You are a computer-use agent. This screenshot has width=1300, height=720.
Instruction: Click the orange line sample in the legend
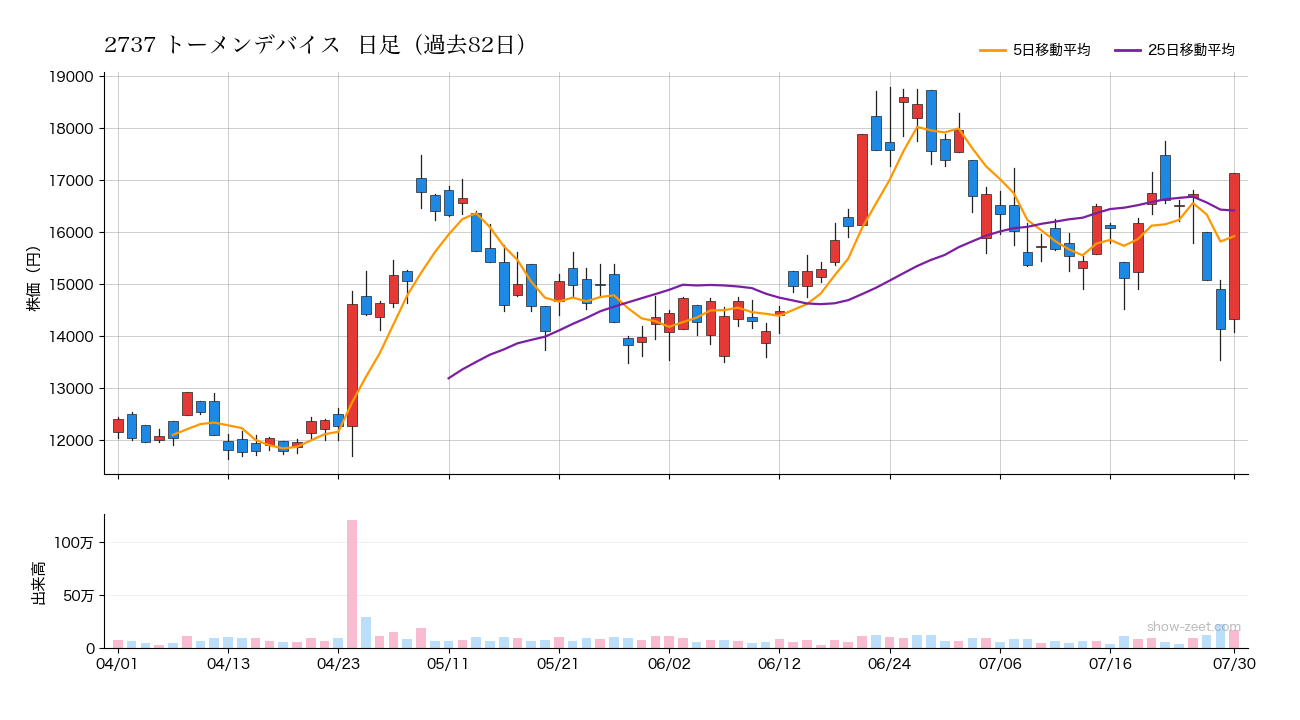992,50
